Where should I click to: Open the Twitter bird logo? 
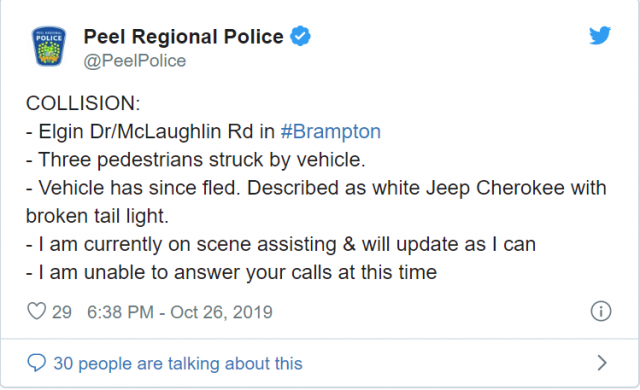[x=600, y=35]
